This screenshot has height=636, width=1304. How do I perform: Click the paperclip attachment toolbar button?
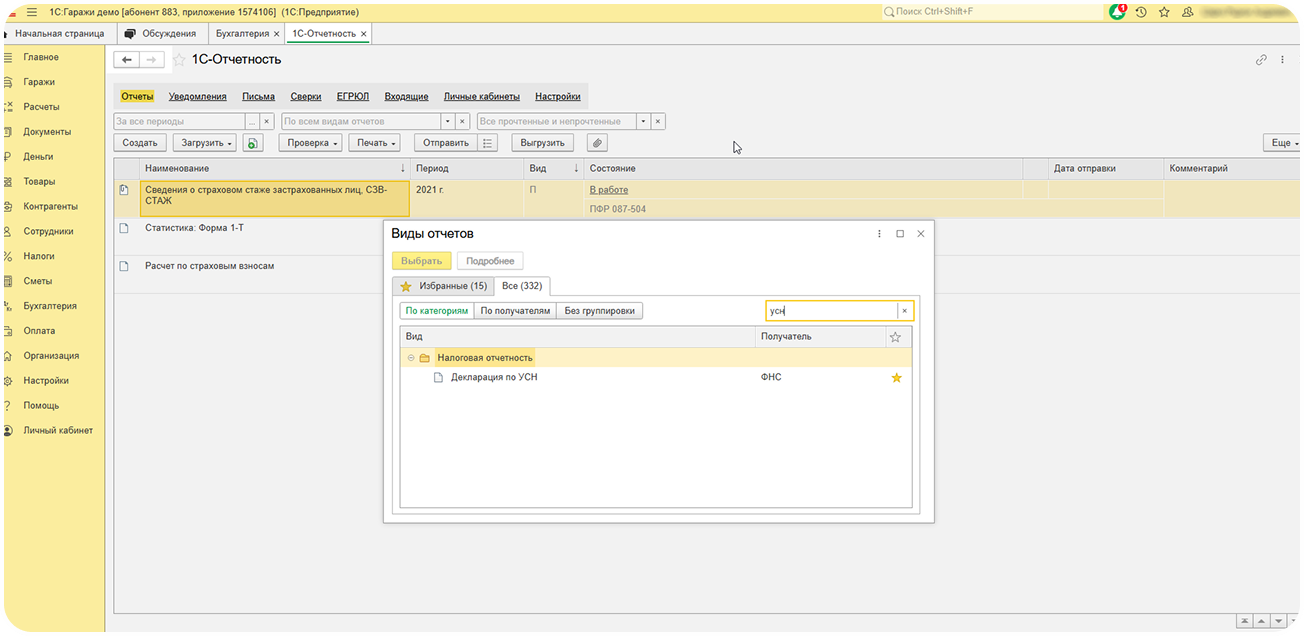pyautogui.click(x=596, y=143)
